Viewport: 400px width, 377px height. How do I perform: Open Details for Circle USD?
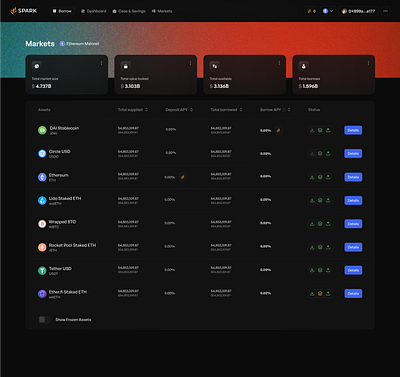pyautogui.click(x=353, y=154)
